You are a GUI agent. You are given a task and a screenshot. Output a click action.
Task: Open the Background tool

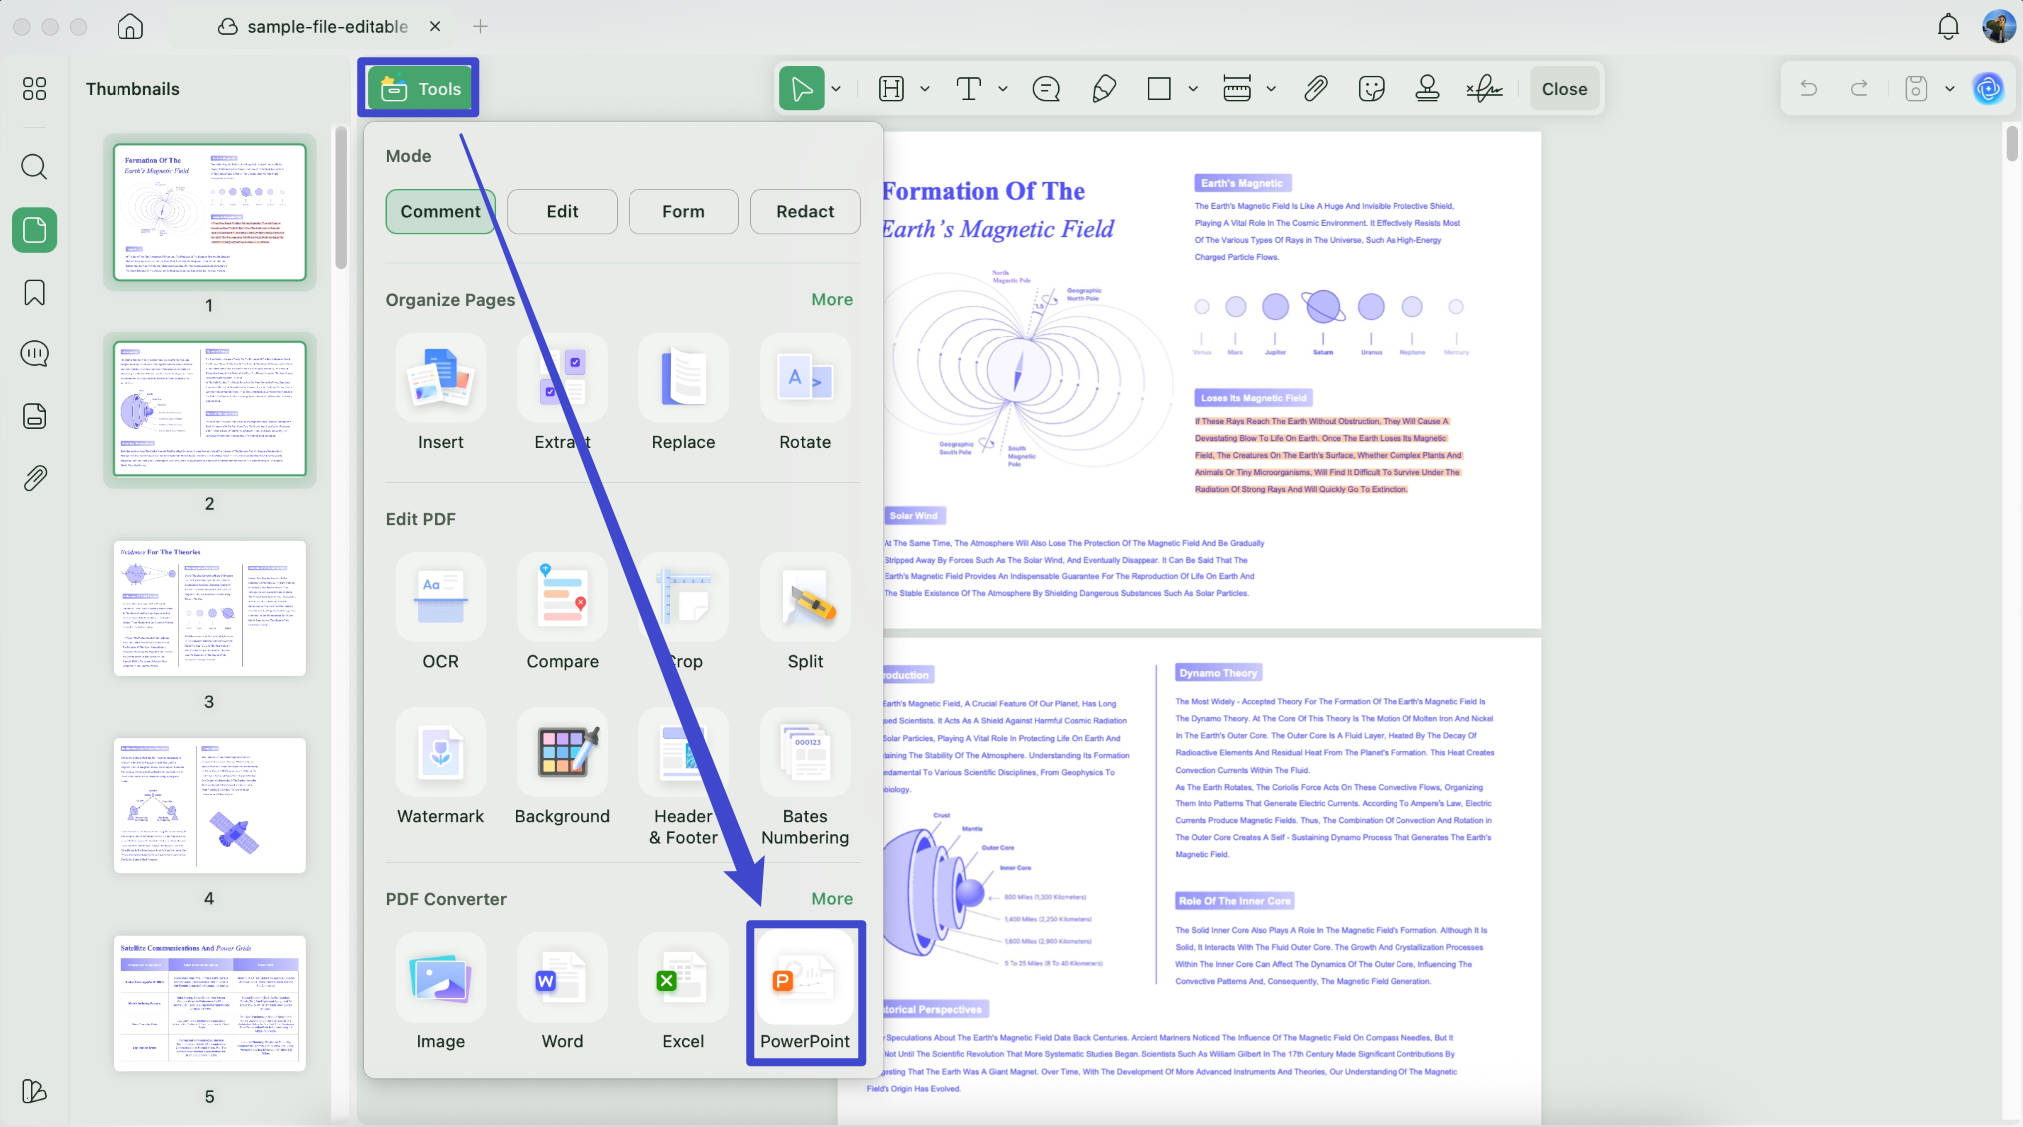[562, 769]
